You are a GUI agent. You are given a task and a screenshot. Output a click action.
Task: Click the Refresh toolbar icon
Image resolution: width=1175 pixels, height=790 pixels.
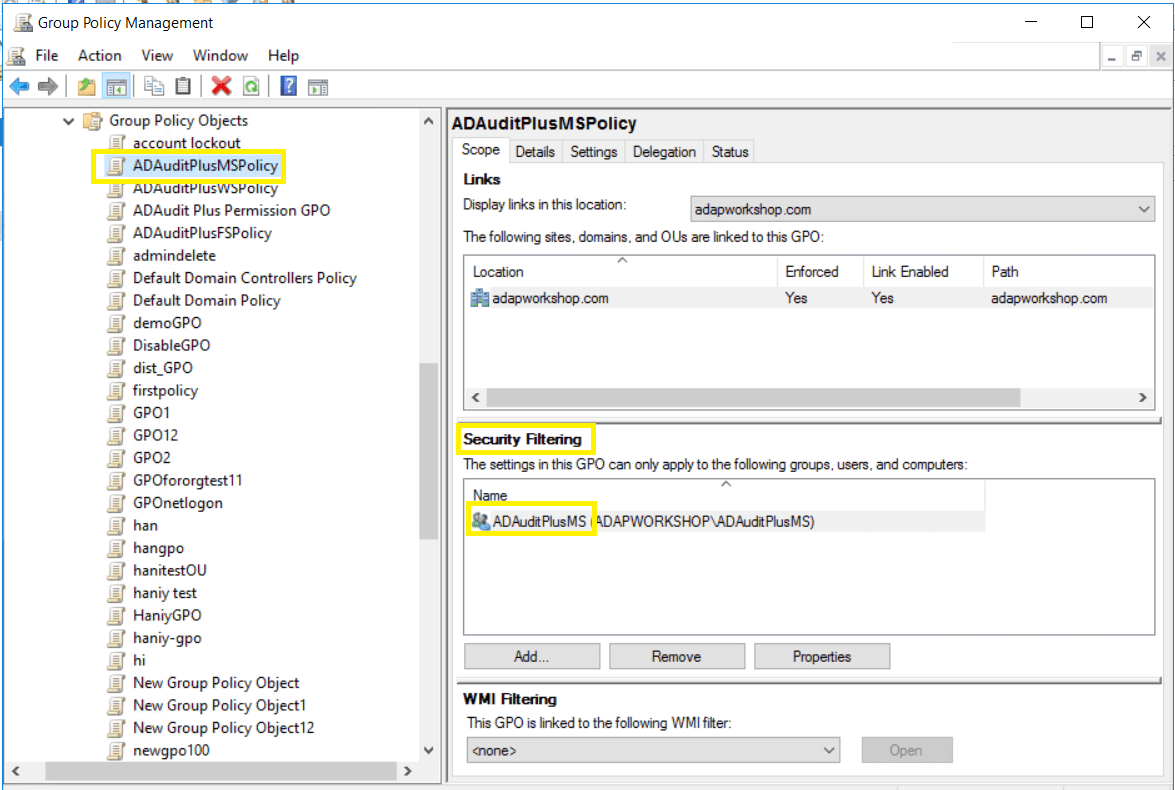251,87
